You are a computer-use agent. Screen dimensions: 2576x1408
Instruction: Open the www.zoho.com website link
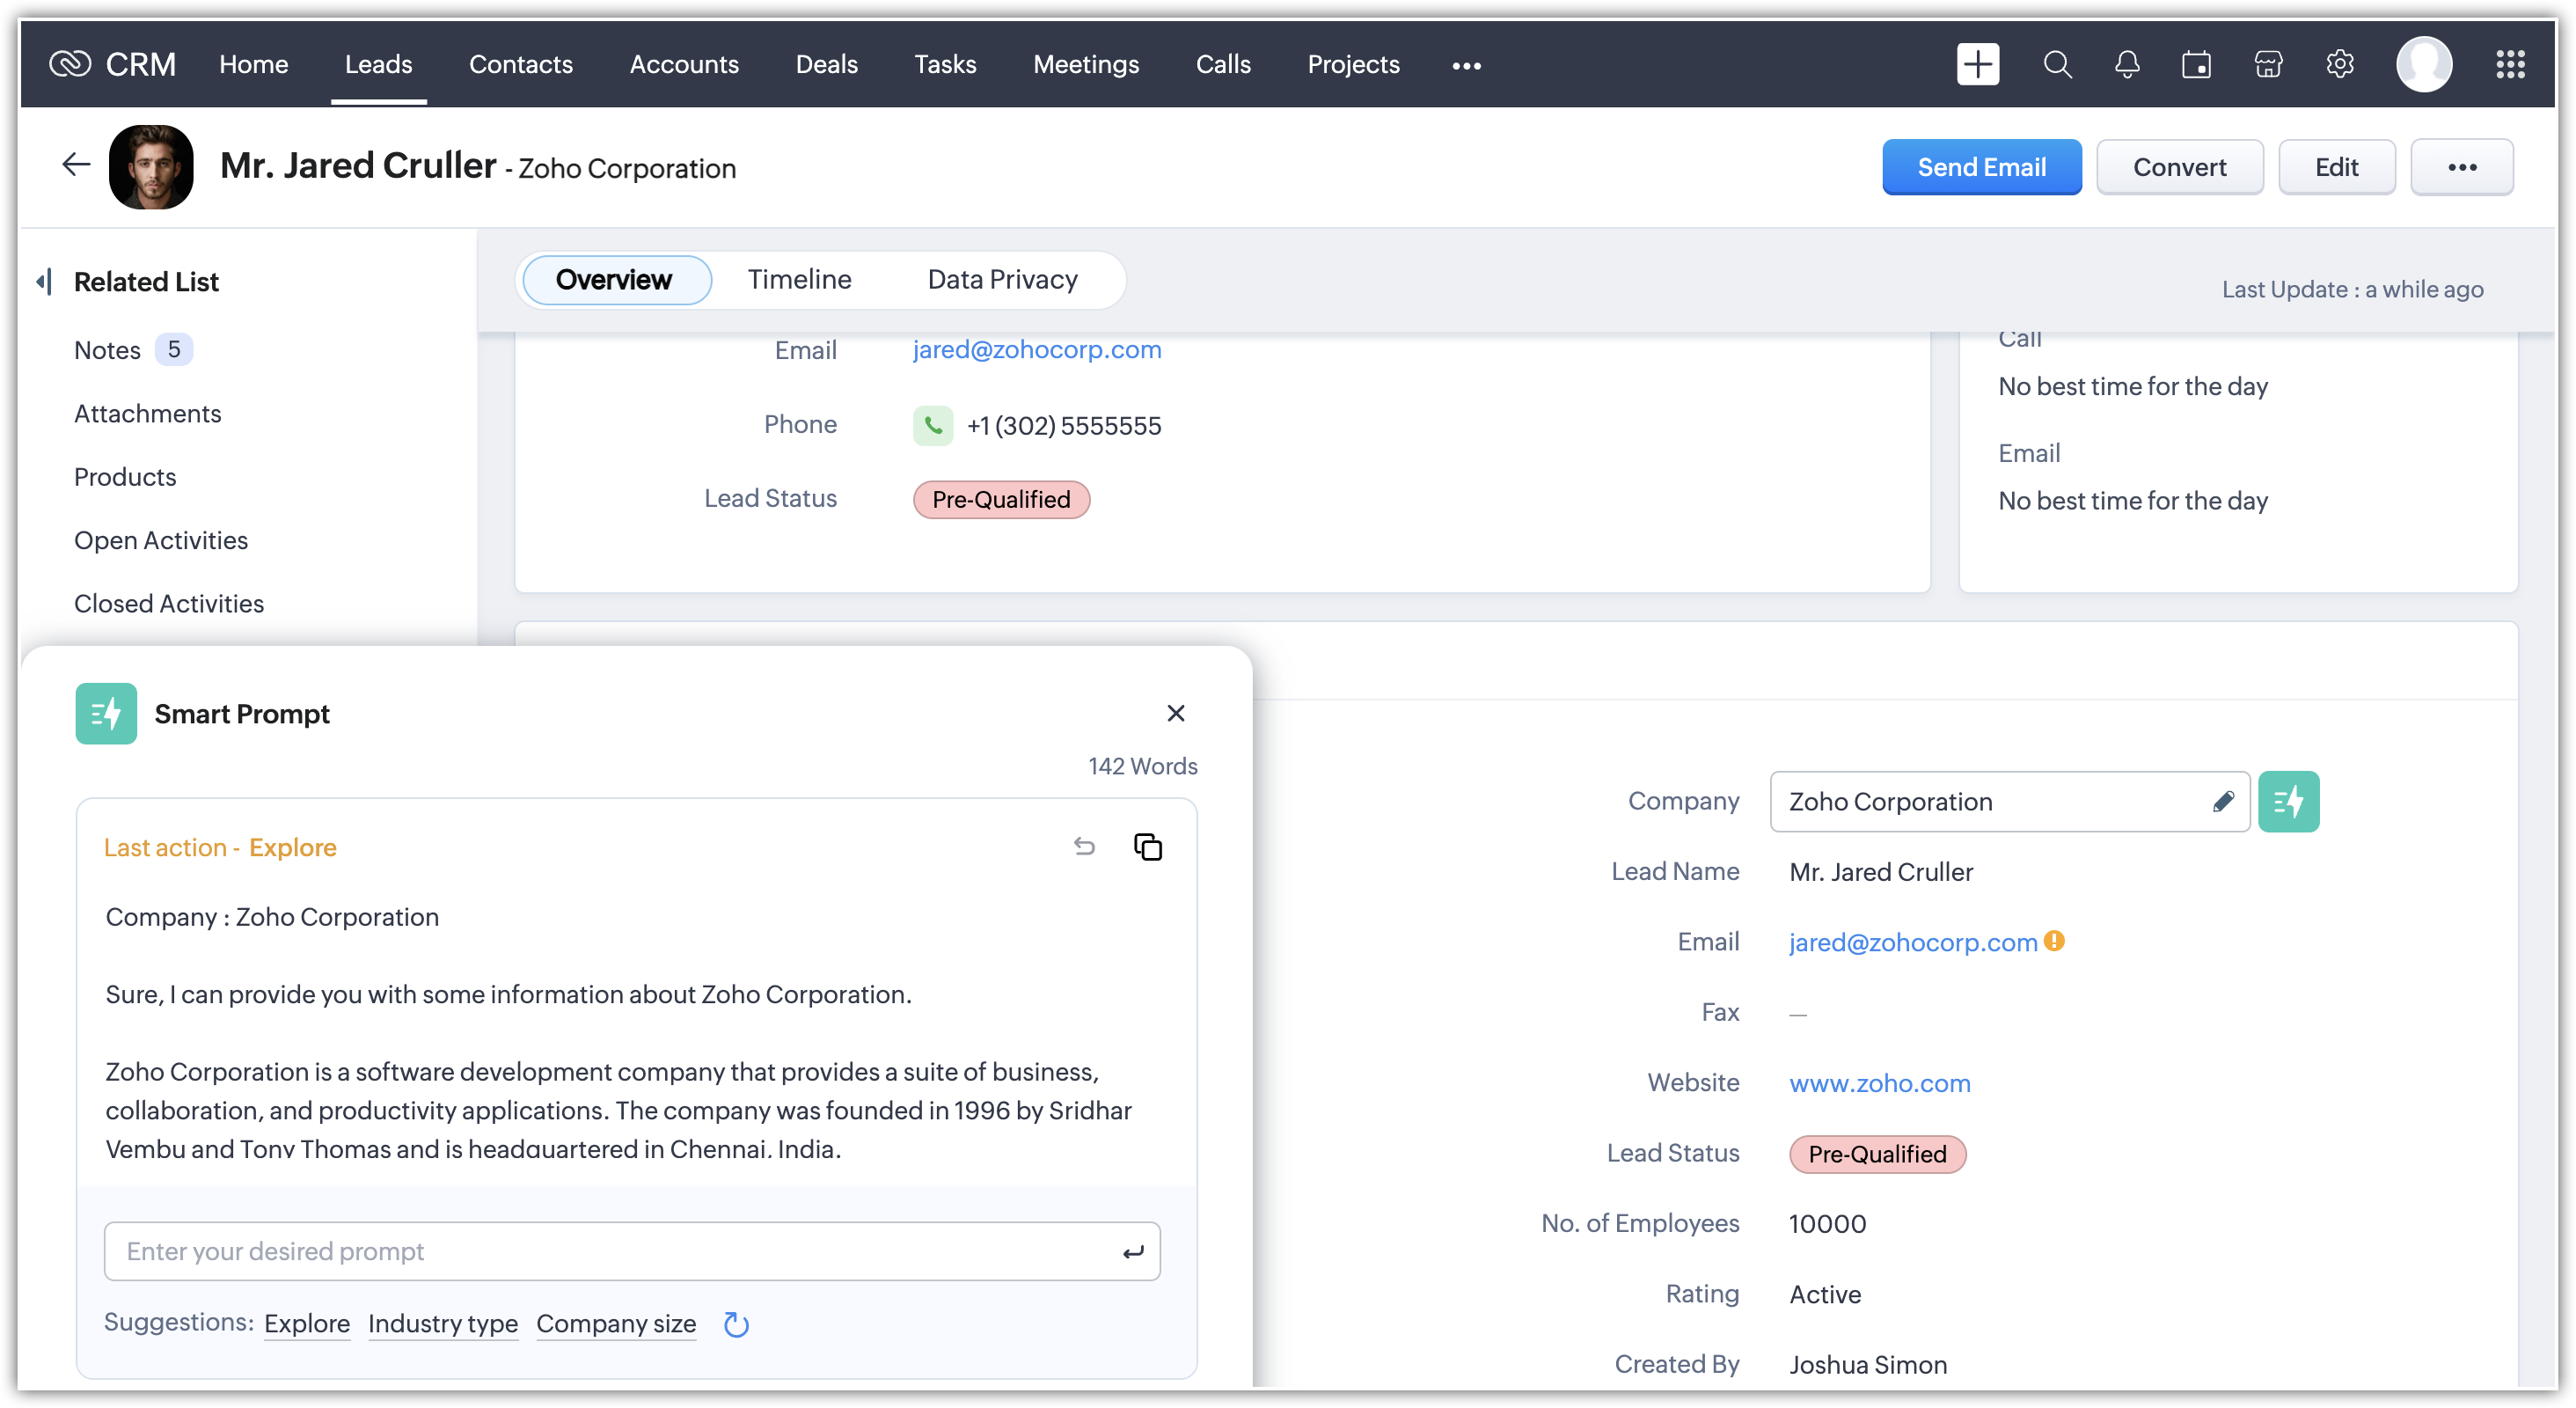(1879, 1083)
